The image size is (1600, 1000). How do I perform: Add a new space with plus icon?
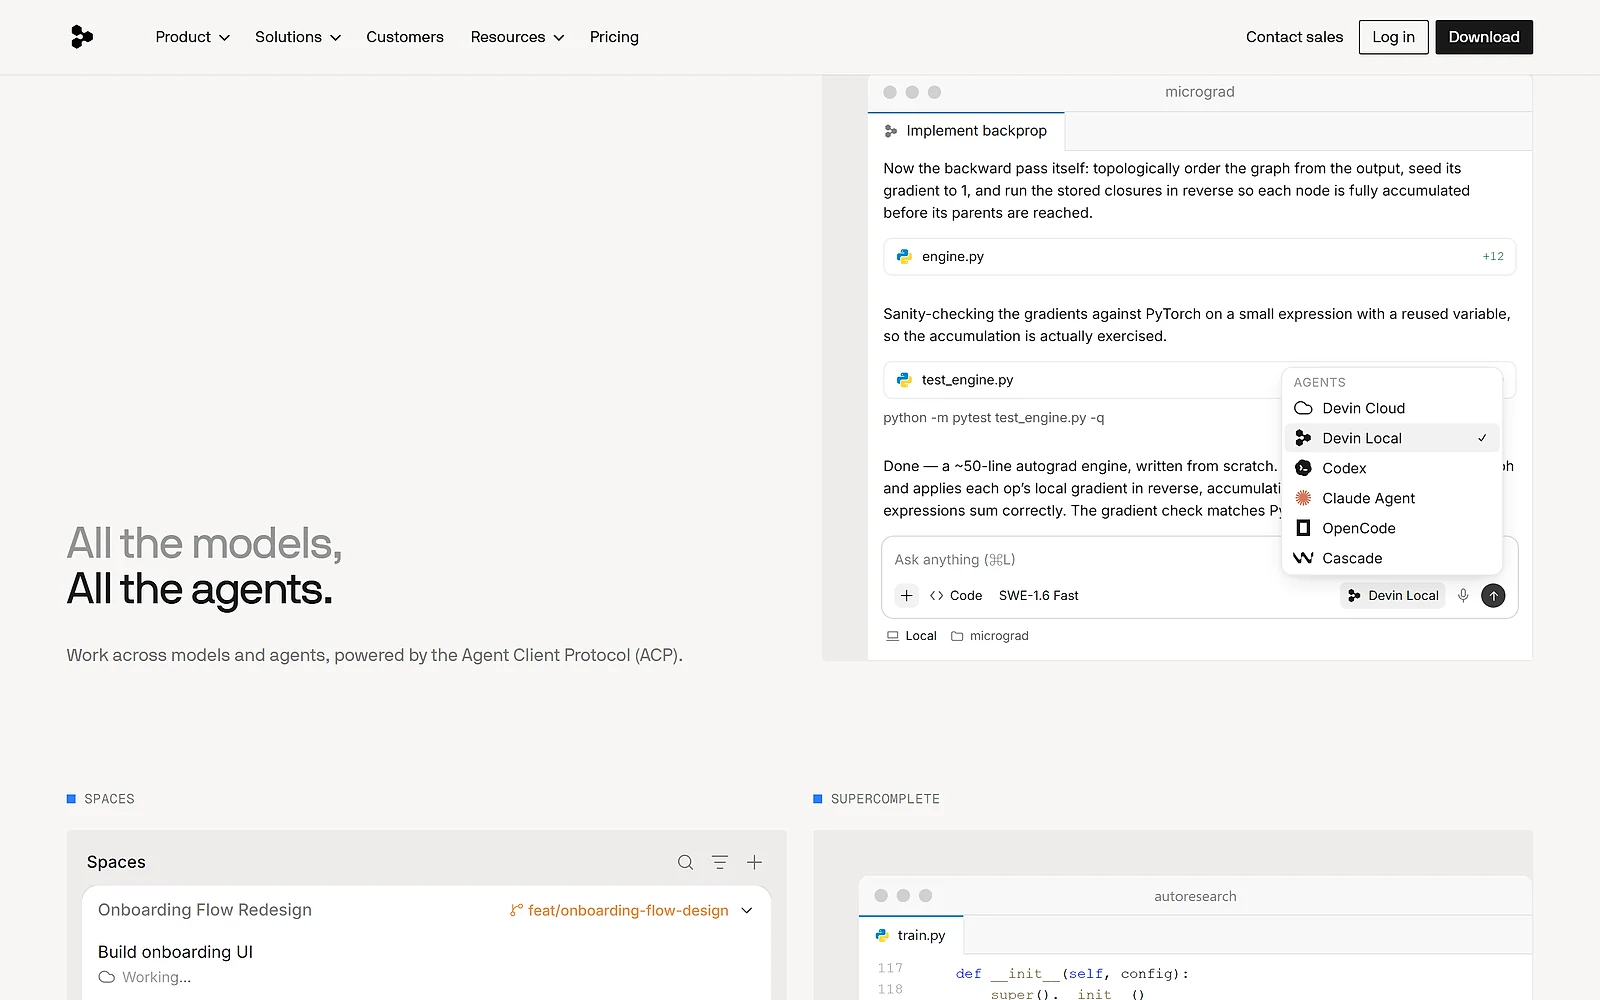[x=754, y=862]
